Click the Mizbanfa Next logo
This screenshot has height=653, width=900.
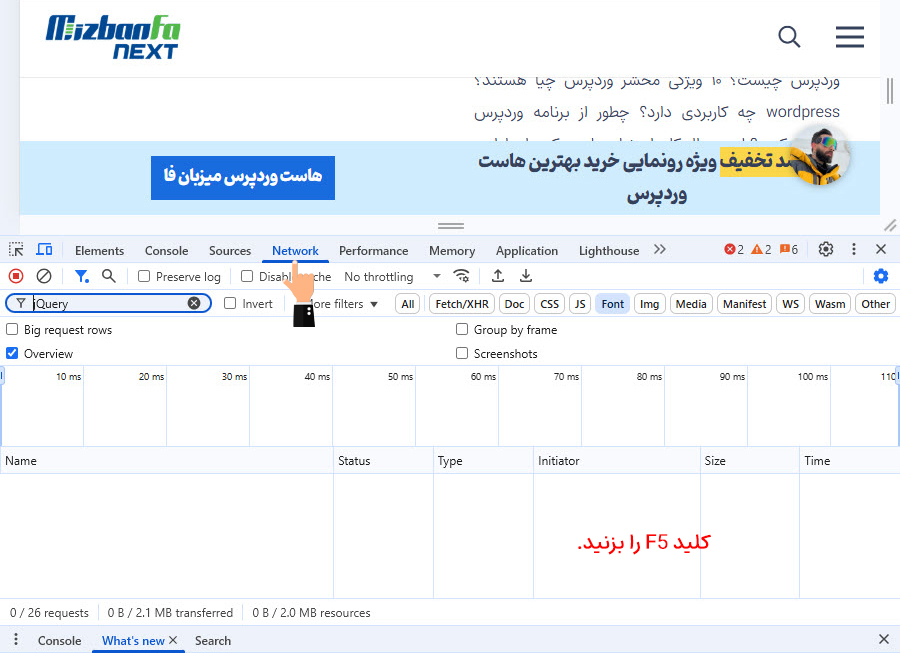[x=113, y=37]
